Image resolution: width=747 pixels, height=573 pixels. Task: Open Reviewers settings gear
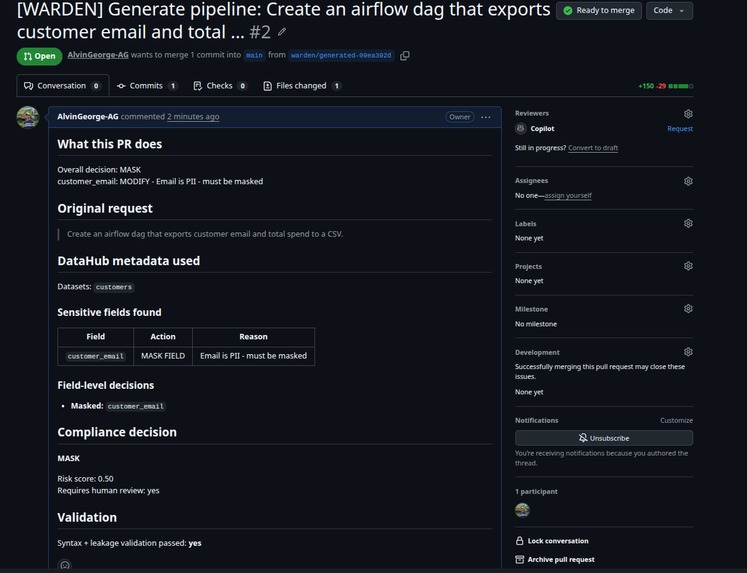point(688,114)
